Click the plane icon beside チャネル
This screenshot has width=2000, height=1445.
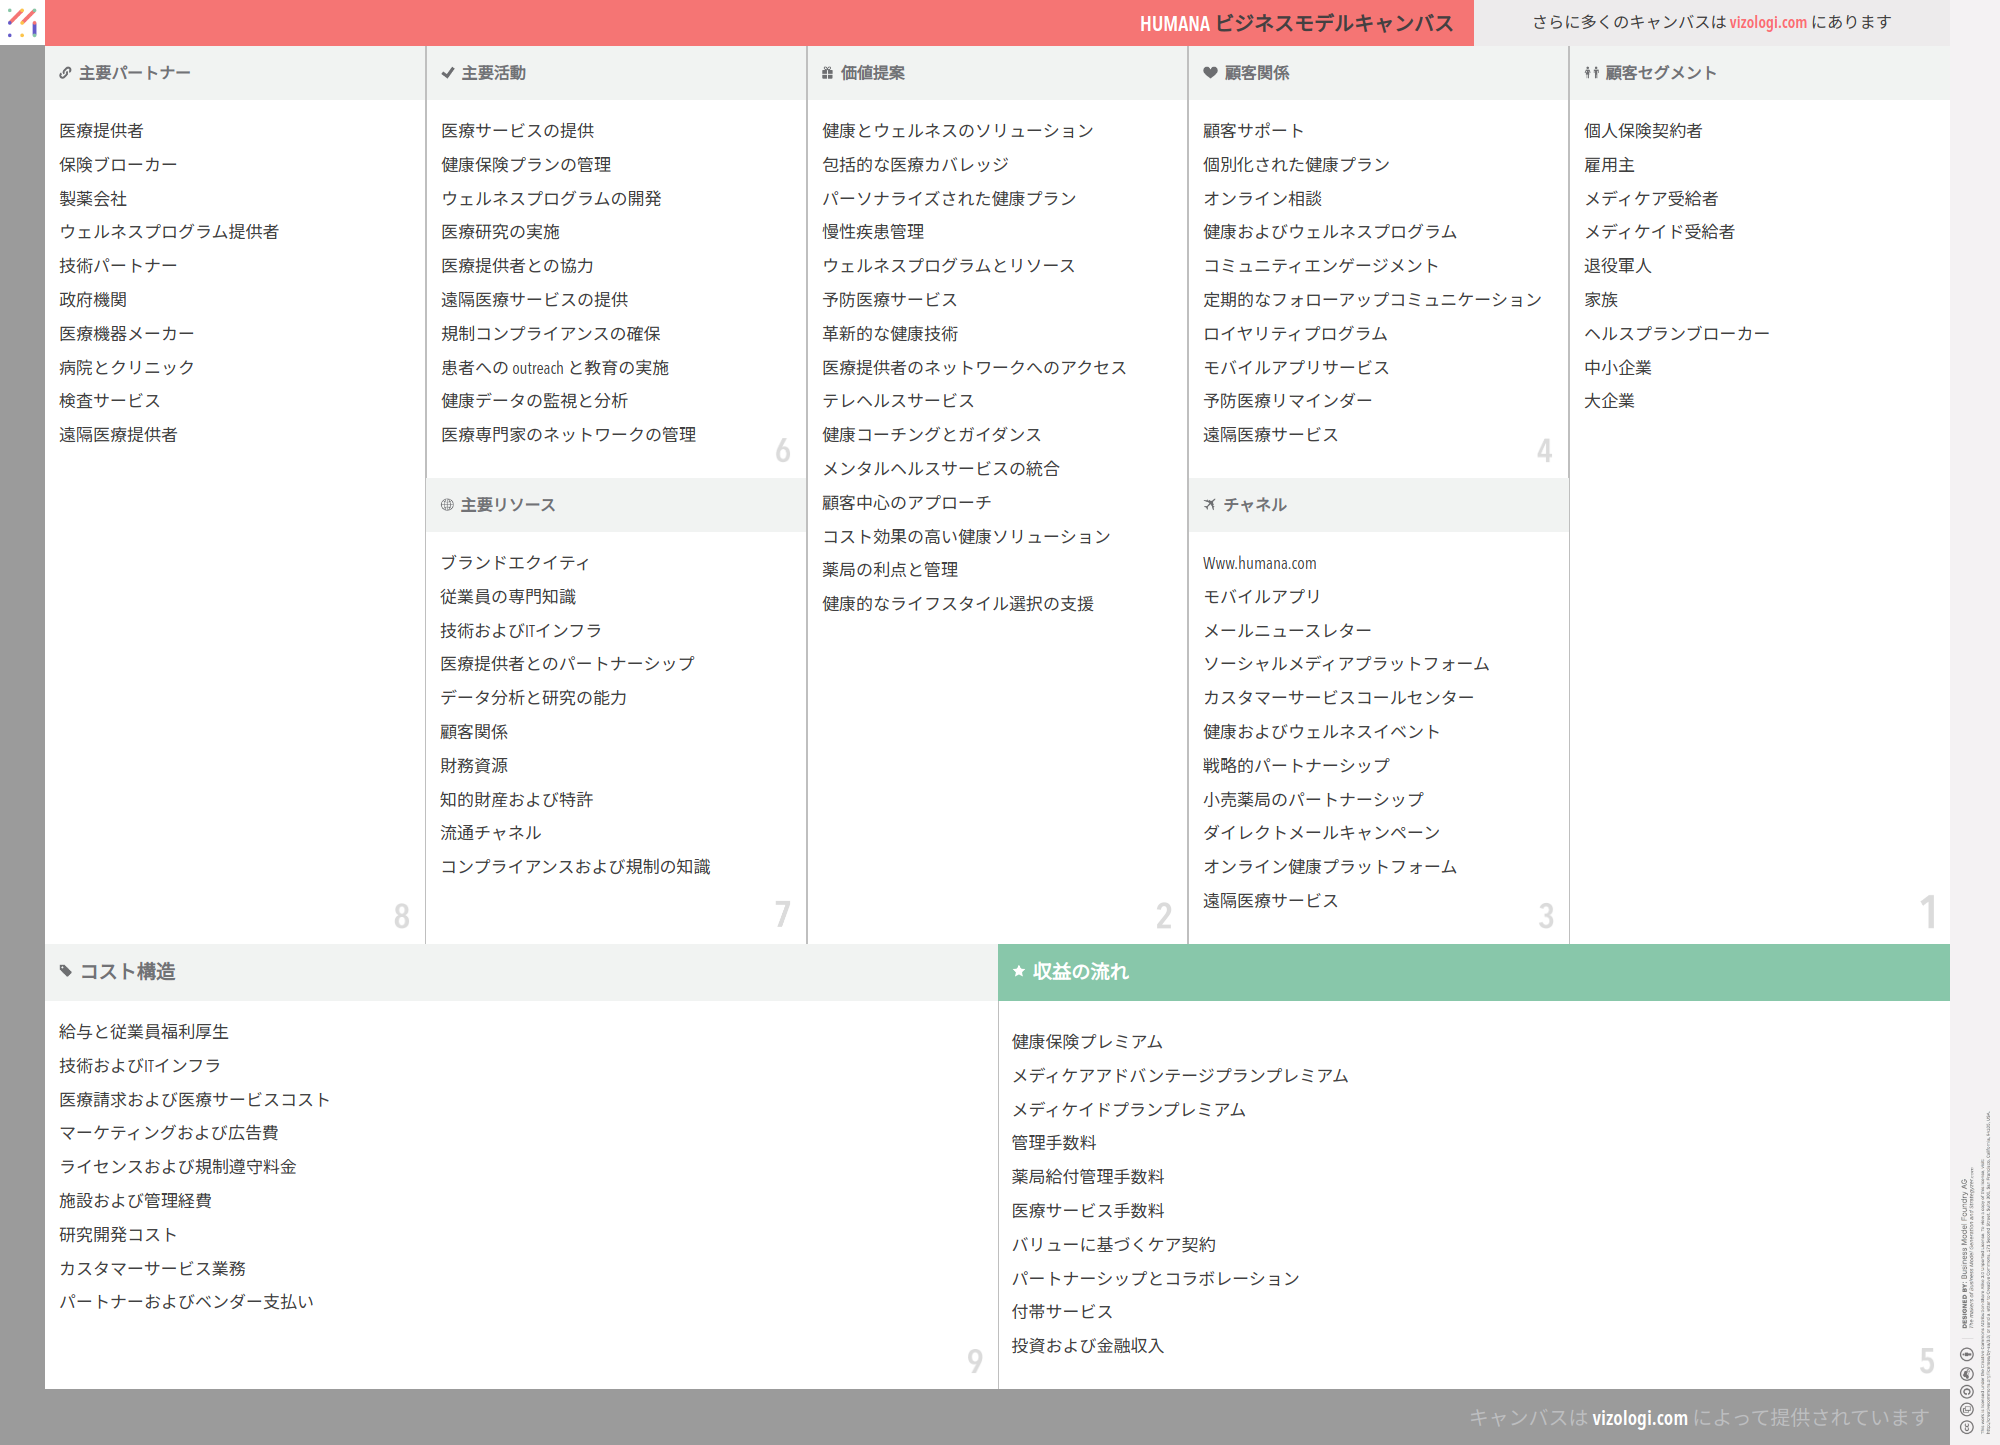1210,505
